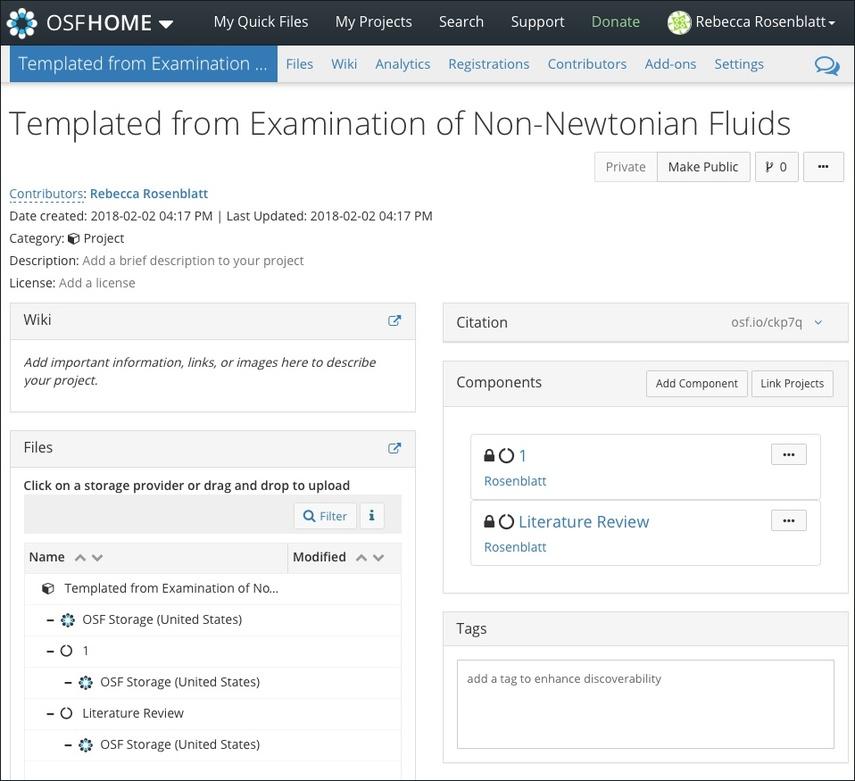Click Rosenblatt under Literature Review
Screen dimensions: 855x781
[x=515, y=547]
